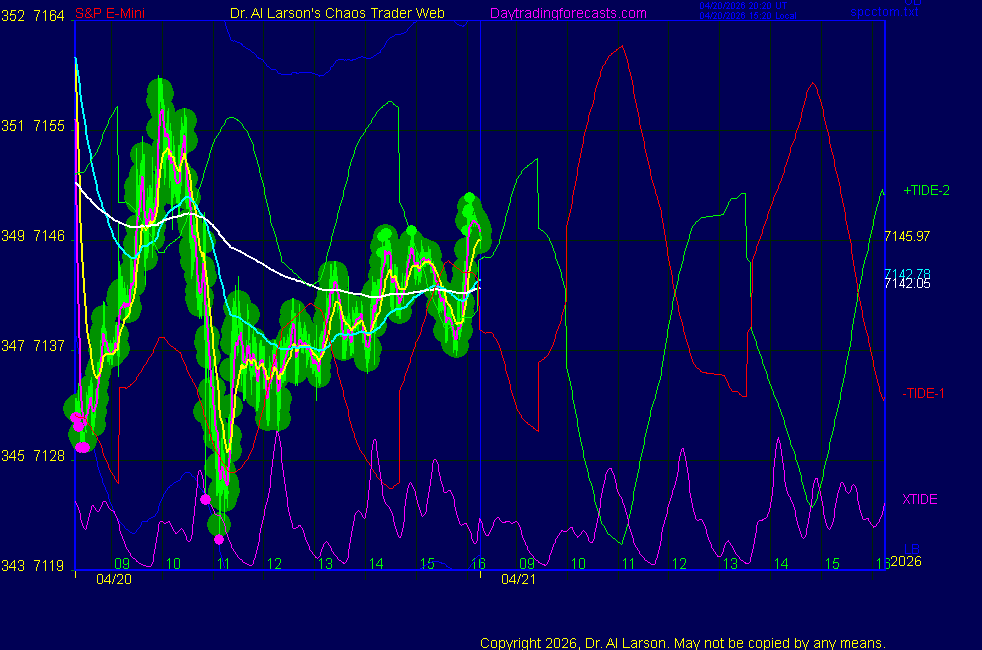Click the XTIDE legend label
This screenshot has width=982, height=650.
click(x=920, y=499)
